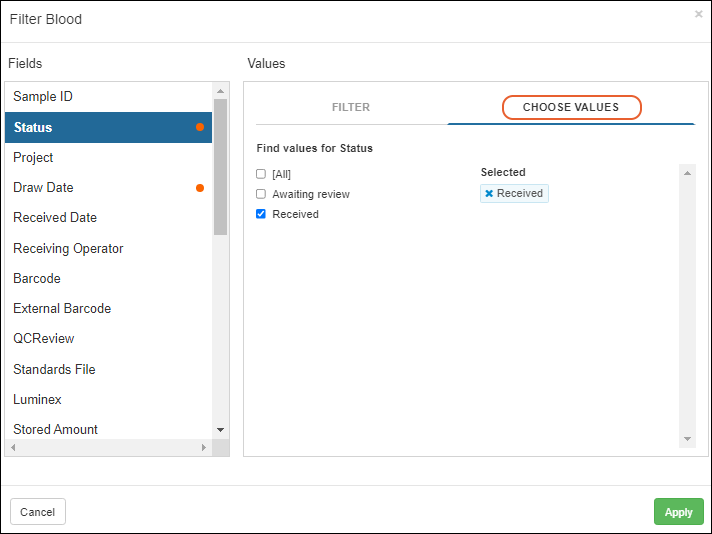Click the orange dot beside Draw Date
This screenshot has width=712, height=534.
tap(200, 188)
